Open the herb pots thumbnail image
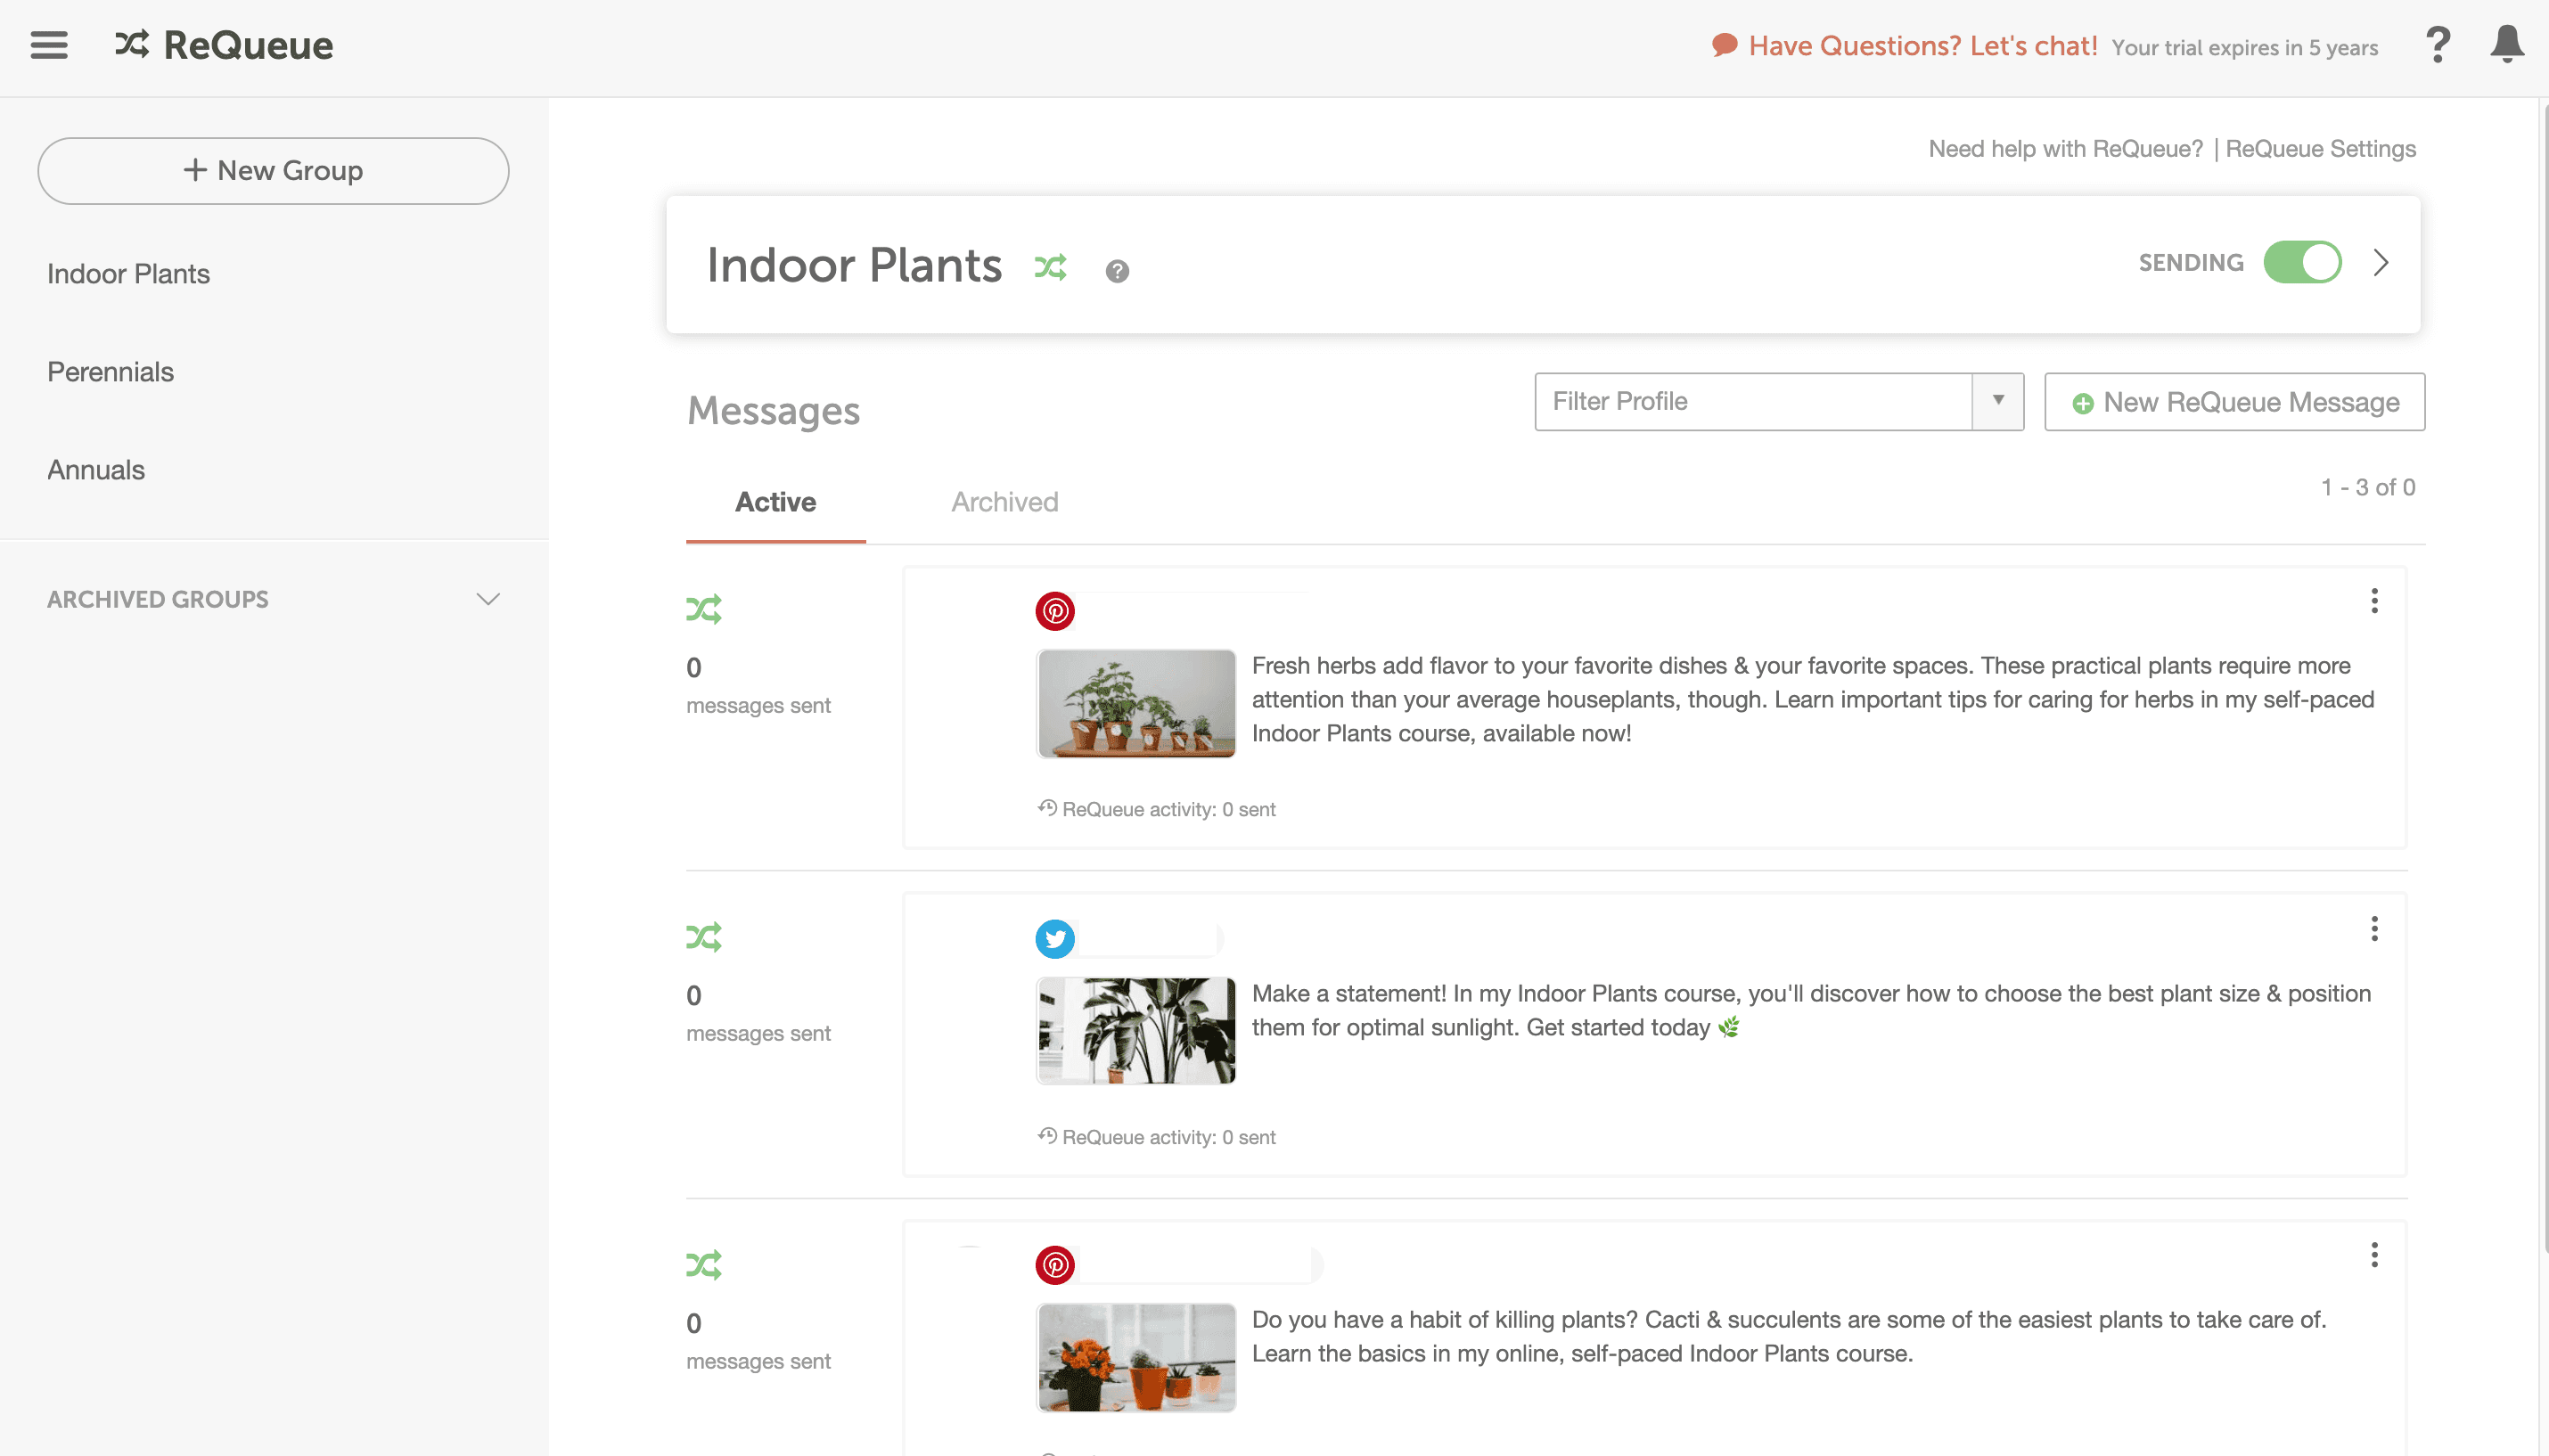The width and height of the screenshot is (2549, 1456). coord(1136,703)
